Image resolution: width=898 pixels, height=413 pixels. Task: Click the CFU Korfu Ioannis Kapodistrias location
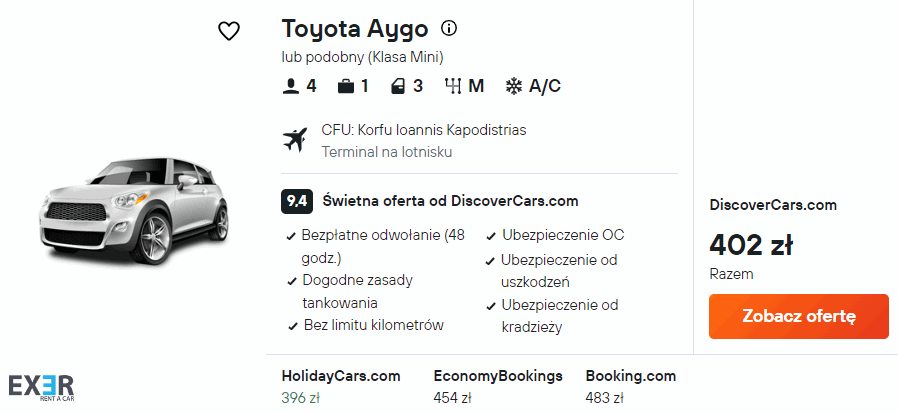click(x=423, y=130)
